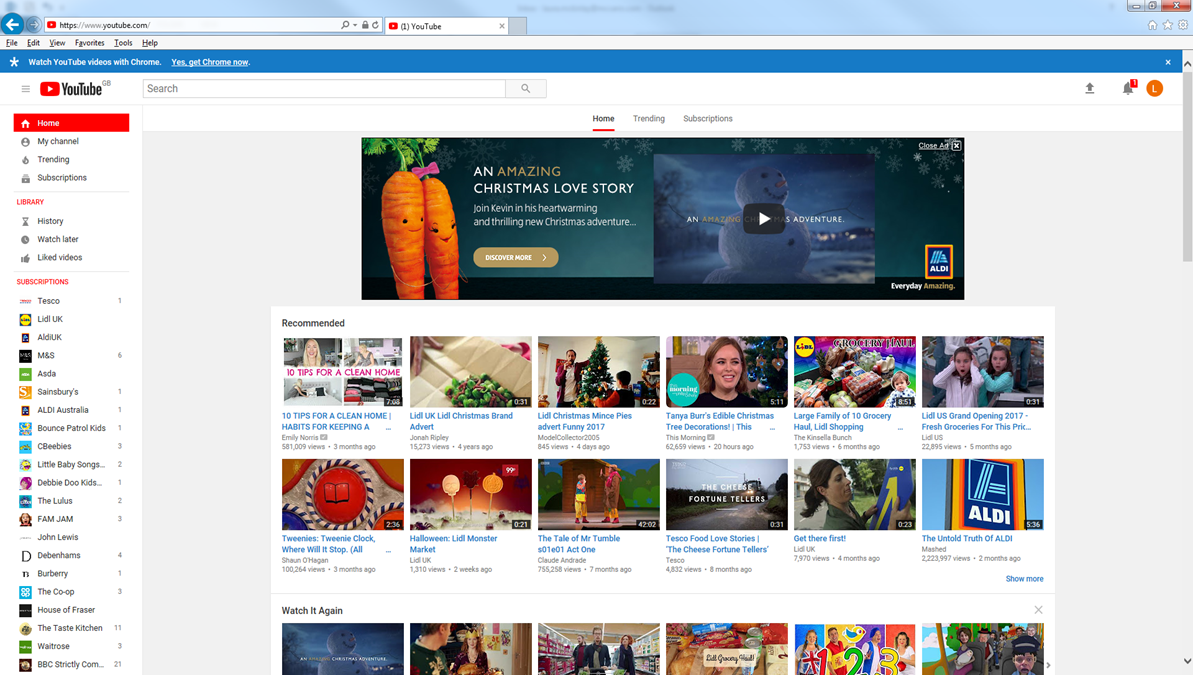
Task: Open the Tools menu
Action: point(123,43)
